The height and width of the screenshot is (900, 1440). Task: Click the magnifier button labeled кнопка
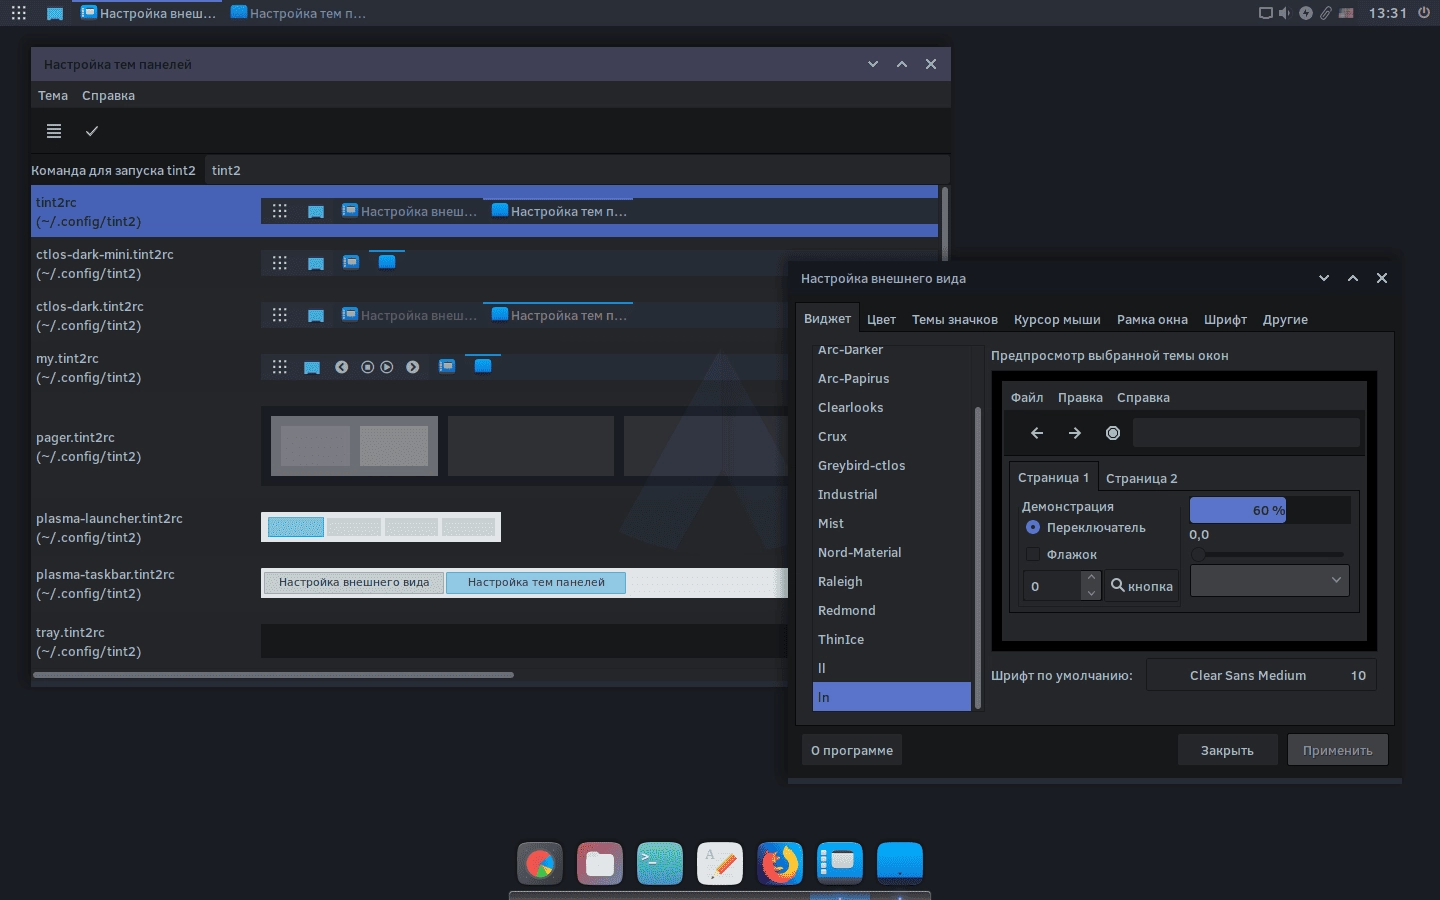(x=1142, y=586)
